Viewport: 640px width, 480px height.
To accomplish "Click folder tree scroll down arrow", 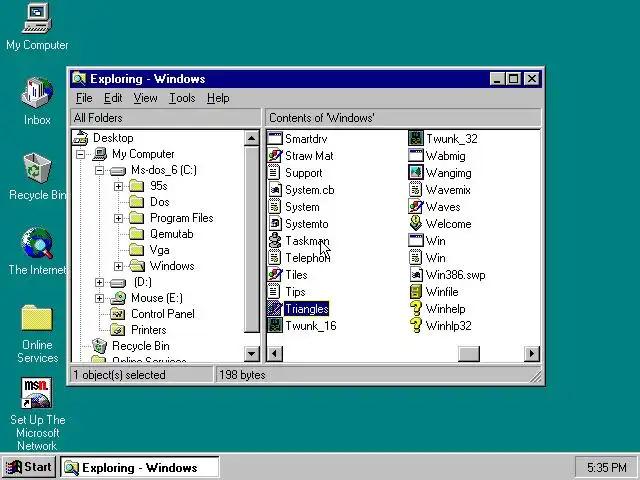I will [x=251, y=353].
